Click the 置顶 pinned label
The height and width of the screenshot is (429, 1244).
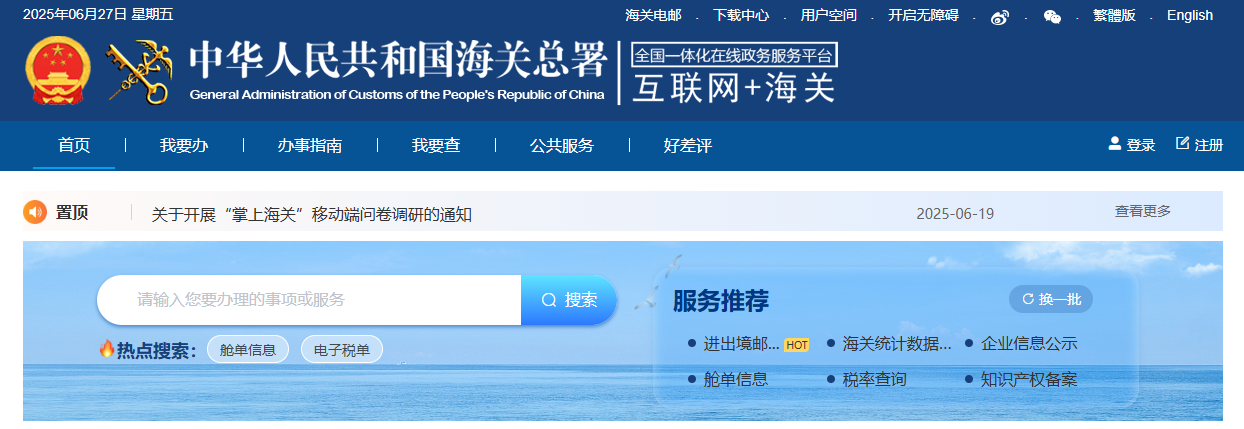pyautogui.click(x=72, y=212)
